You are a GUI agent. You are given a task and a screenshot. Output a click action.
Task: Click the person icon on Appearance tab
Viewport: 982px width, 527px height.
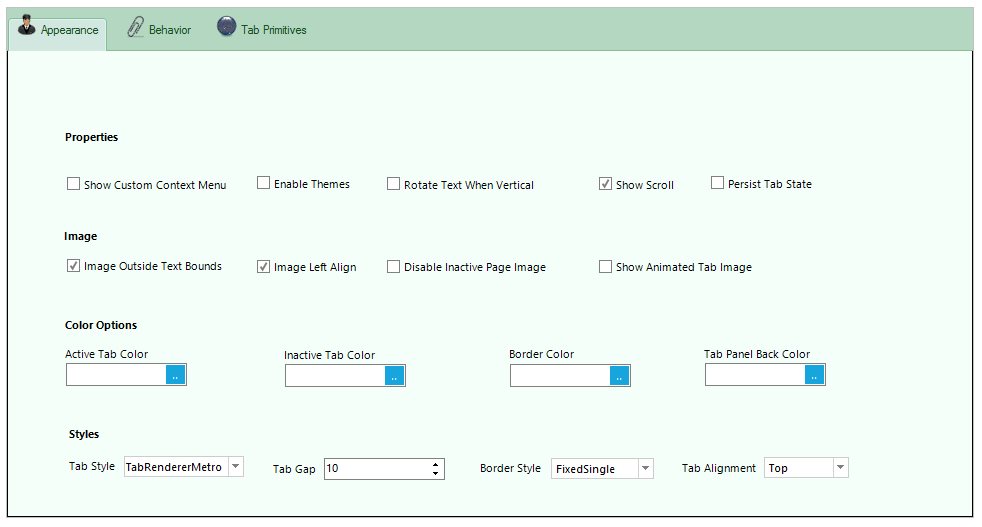click(27, 28)
